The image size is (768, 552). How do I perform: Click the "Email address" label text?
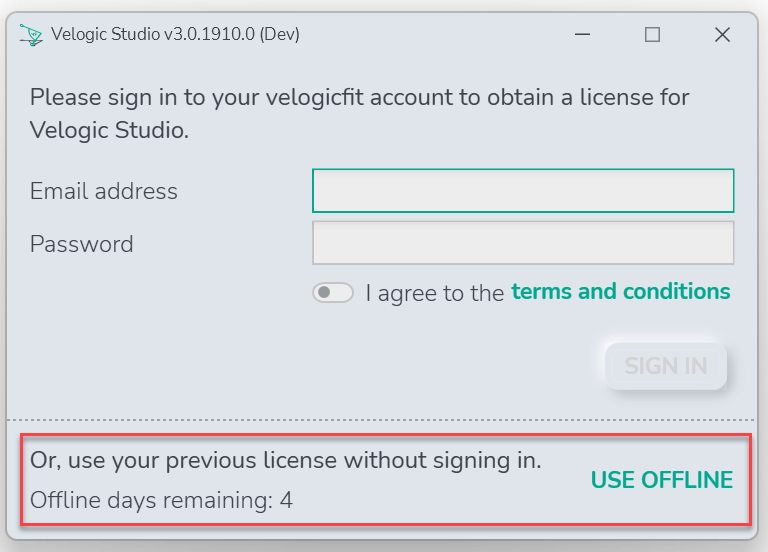tap(104, 191)
